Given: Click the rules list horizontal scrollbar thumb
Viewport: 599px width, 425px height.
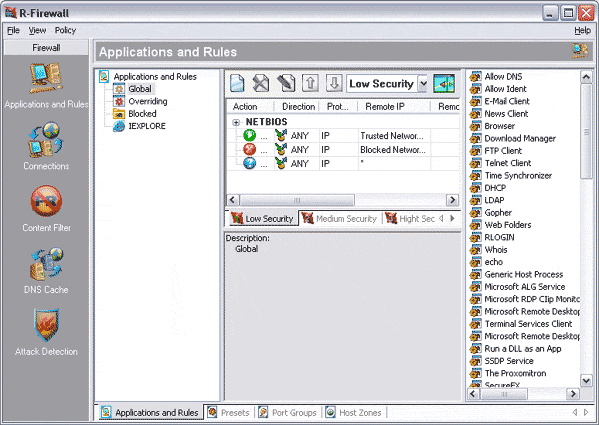Looking at the screenshot, I should [x=297, y=200].
